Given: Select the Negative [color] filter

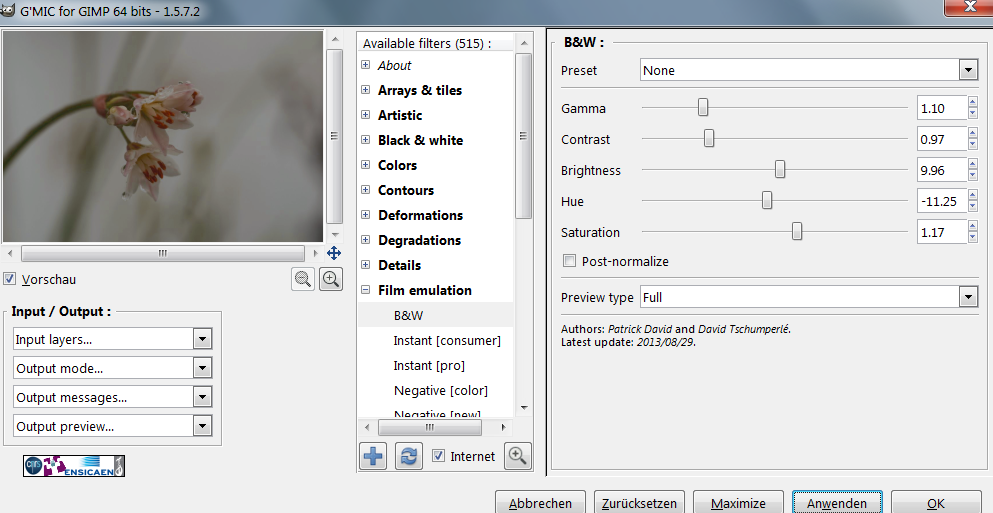Looking at the screenshot, I should 440,390.
